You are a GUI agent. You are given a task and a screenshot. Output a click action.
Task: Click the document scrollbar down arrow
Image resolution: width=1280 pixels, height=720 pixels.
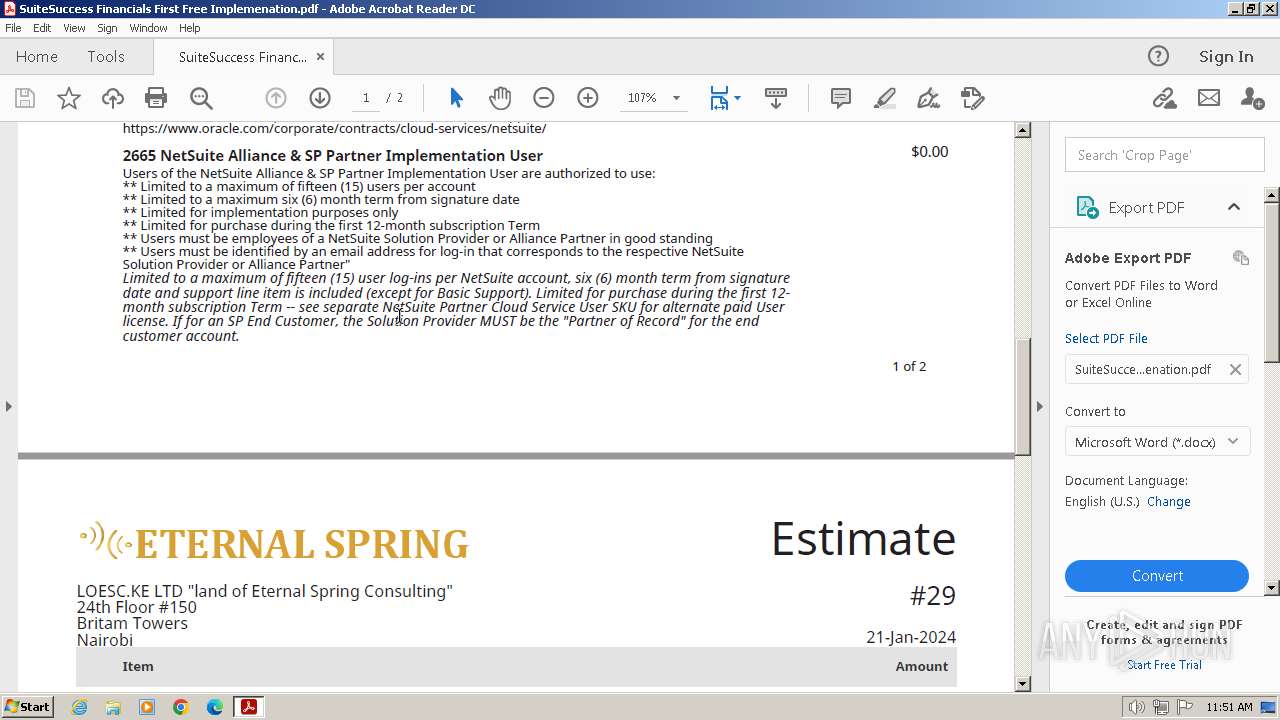[1023, 685]
